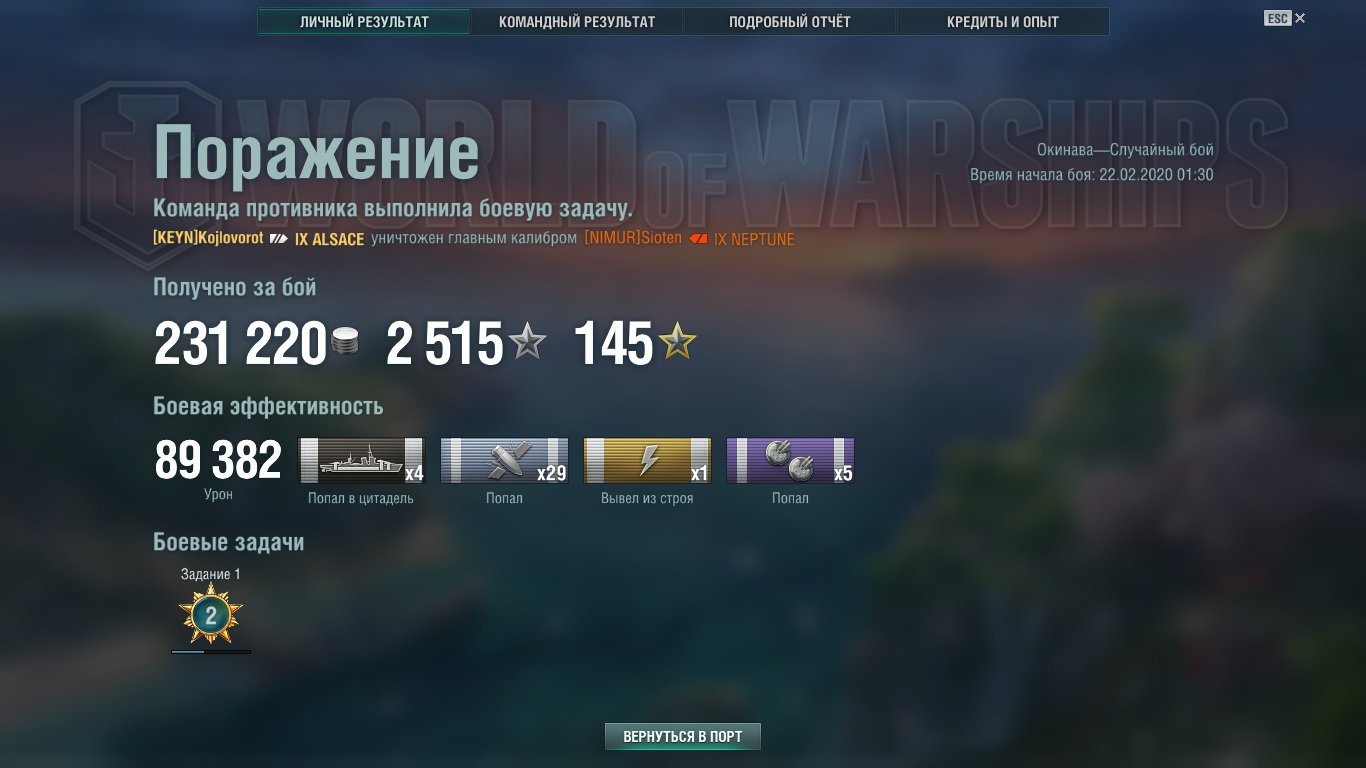This screenshot has width=1366, height=768.
Task: Click the mission progress bar under Задание 1
Action: click(211, 652)
